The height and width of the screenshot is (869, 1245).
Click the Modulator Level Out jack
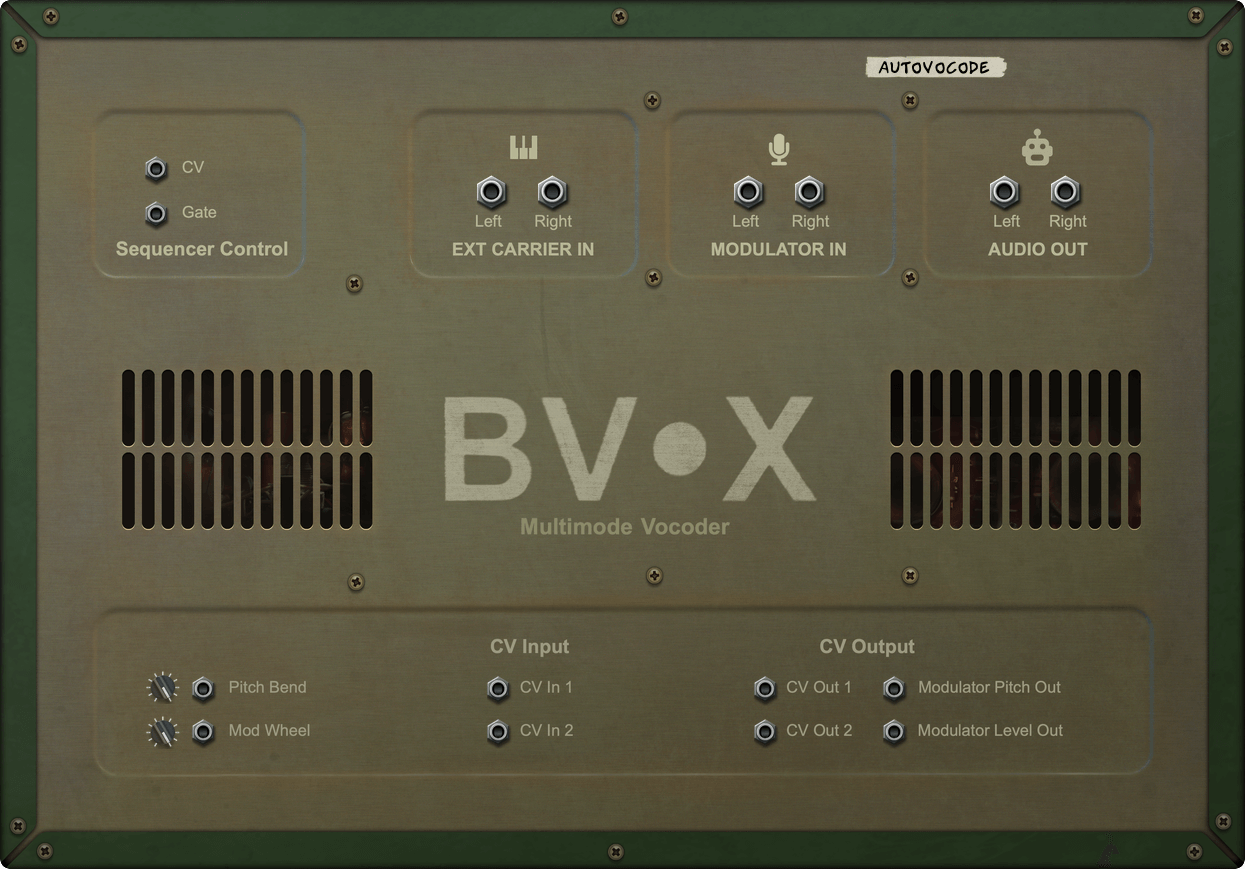[893, 732]
